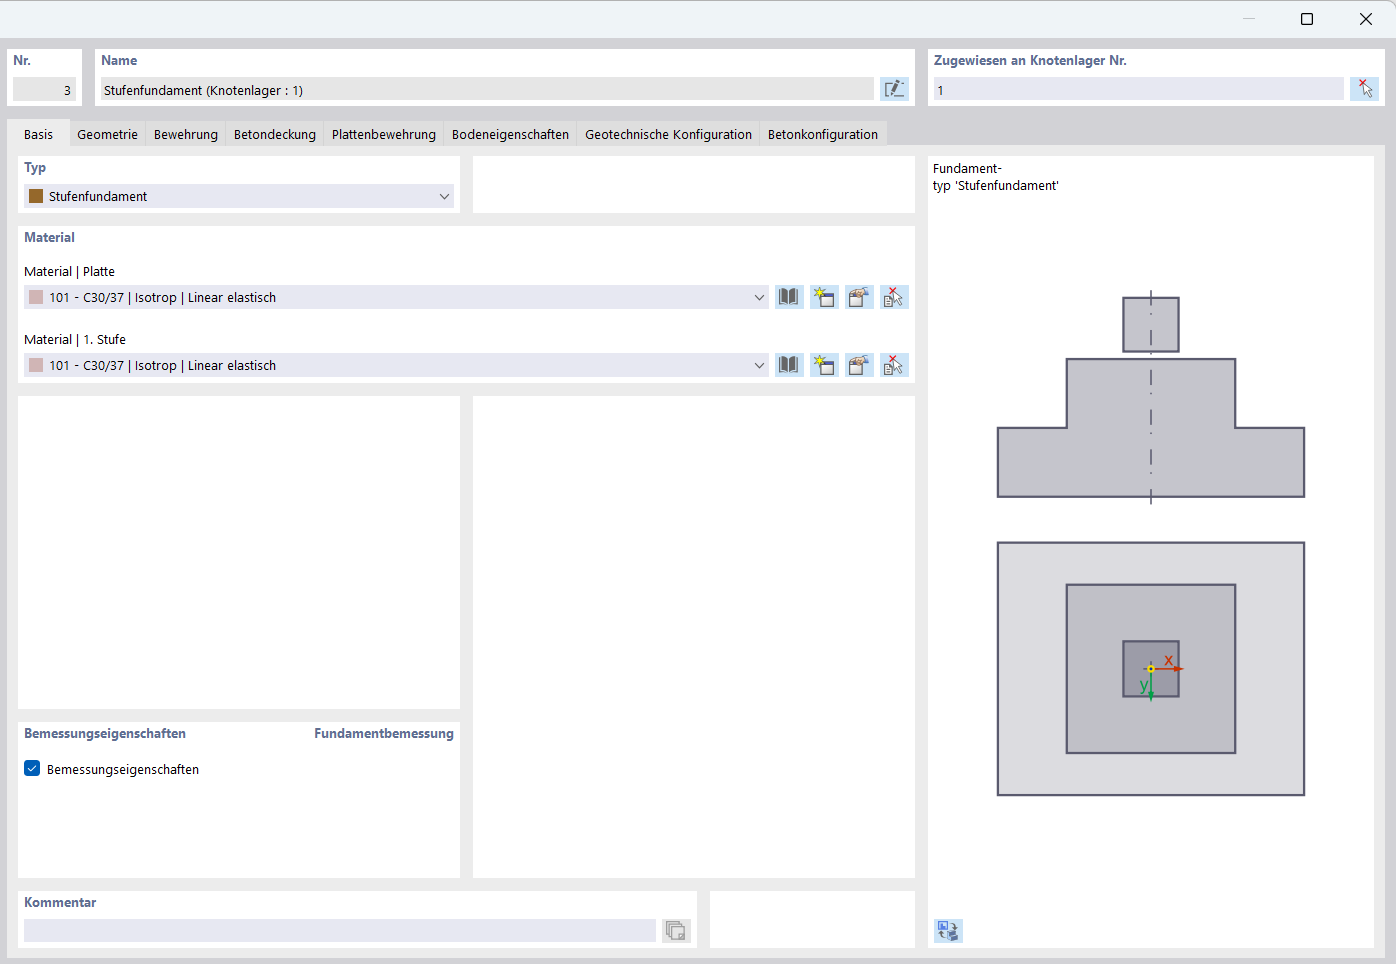Click the brown Stufenfundament type color swatch
Viewport: 1396px width, 964px height.
[36, 196]
